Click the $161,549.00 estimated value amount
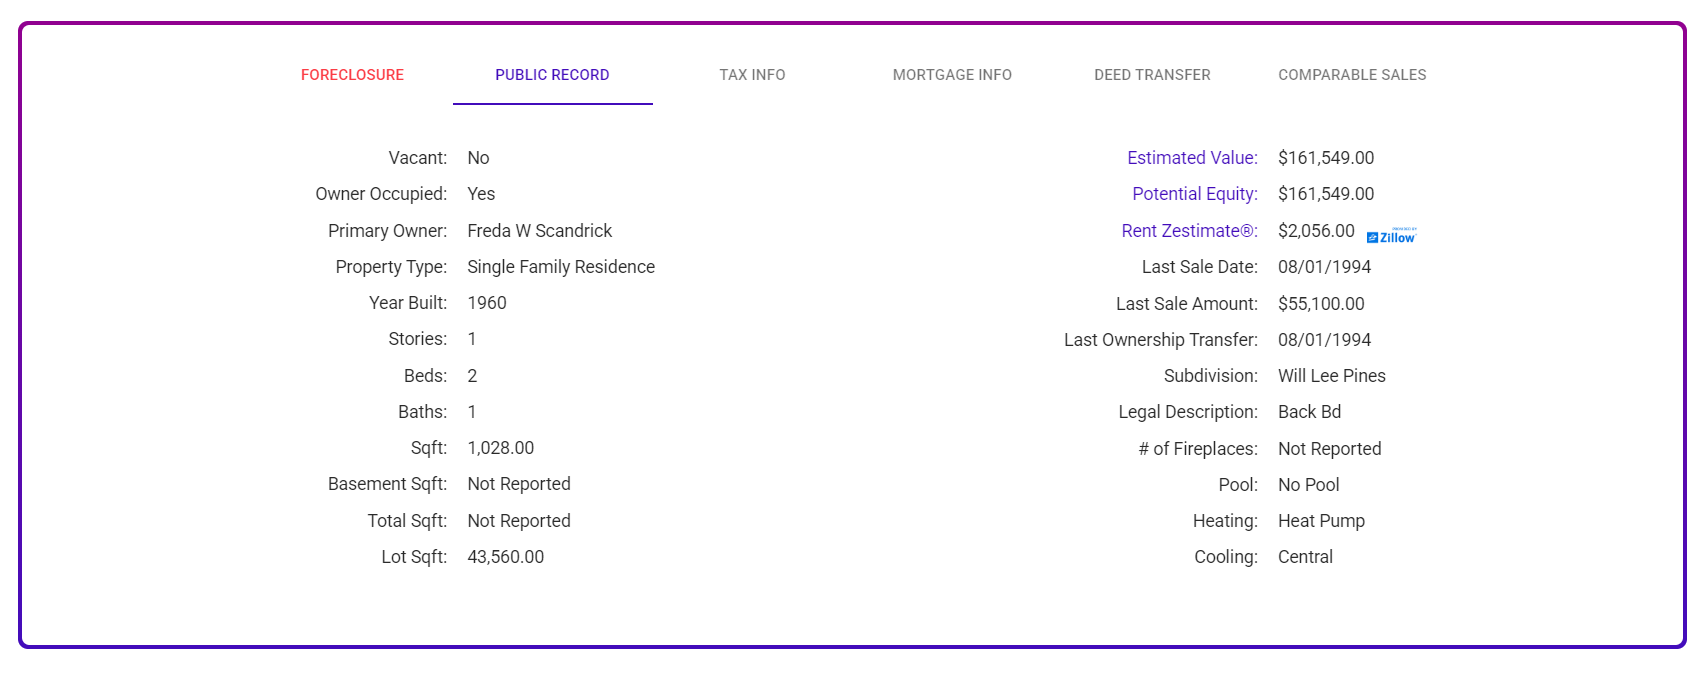 tap(1326, 158)
